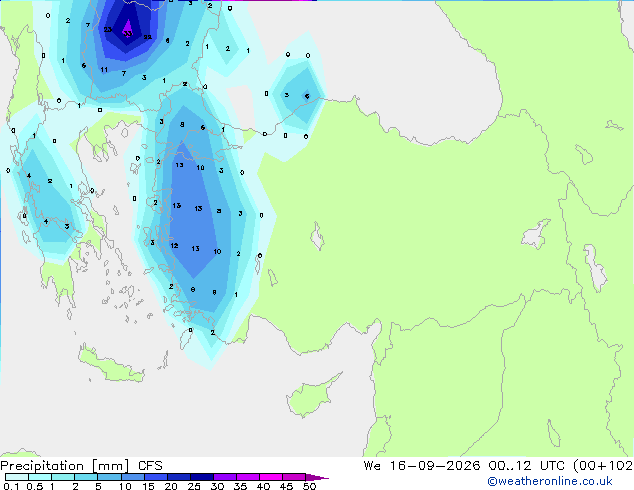Click the arrow tip beyond 50 on legend
Viewport: 634px width, 490px height.
point(318,477)
